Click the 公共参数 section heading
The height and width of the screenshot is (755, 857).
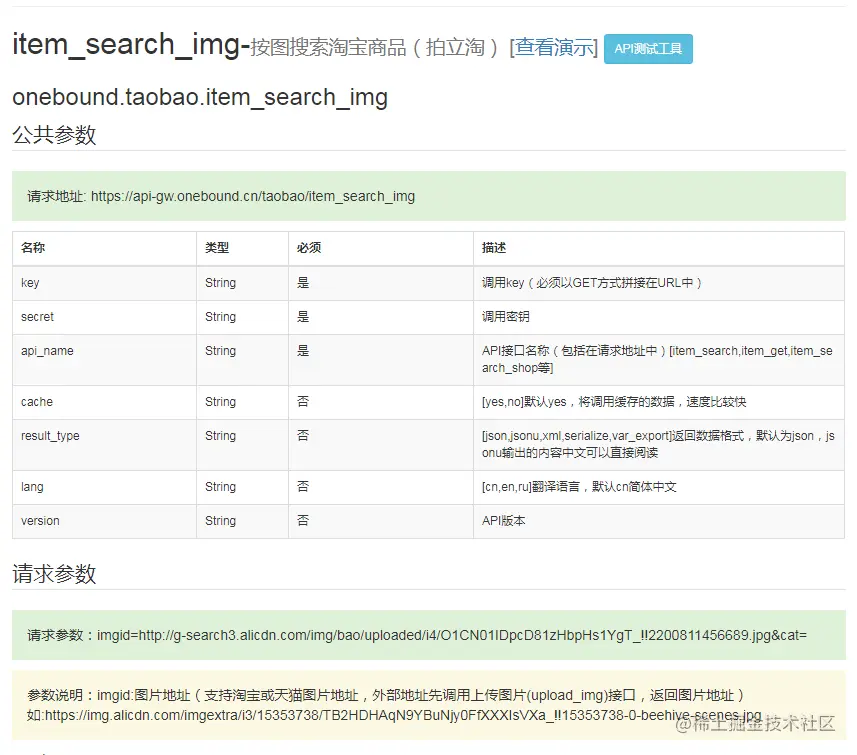coord(54,134)
